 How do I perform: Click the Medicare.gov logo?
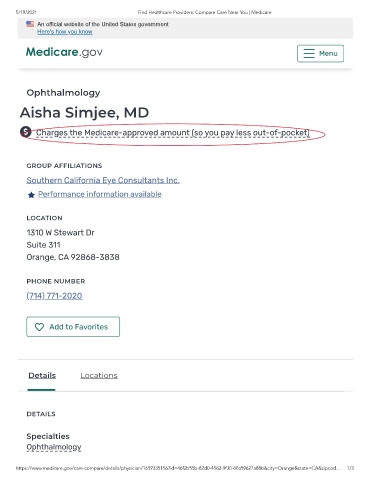(x=64, y=52)
